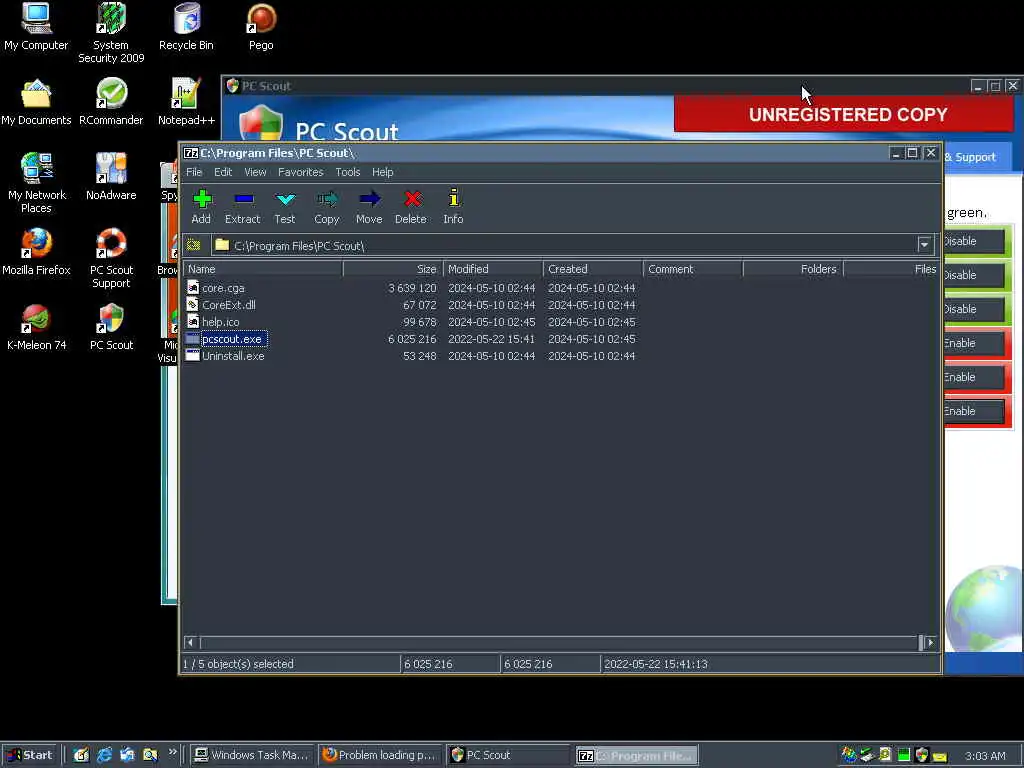Image resolution: width=1024 pixels, height=768 pixels.
Task: Select Uninstall.exe in the file list
Action: coord(233,356)
